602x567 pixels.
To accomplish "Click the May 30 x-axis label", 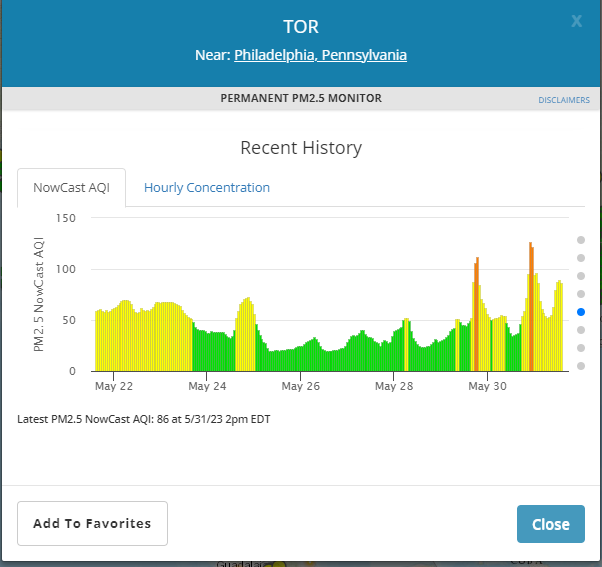I will [x=487, y=386].
